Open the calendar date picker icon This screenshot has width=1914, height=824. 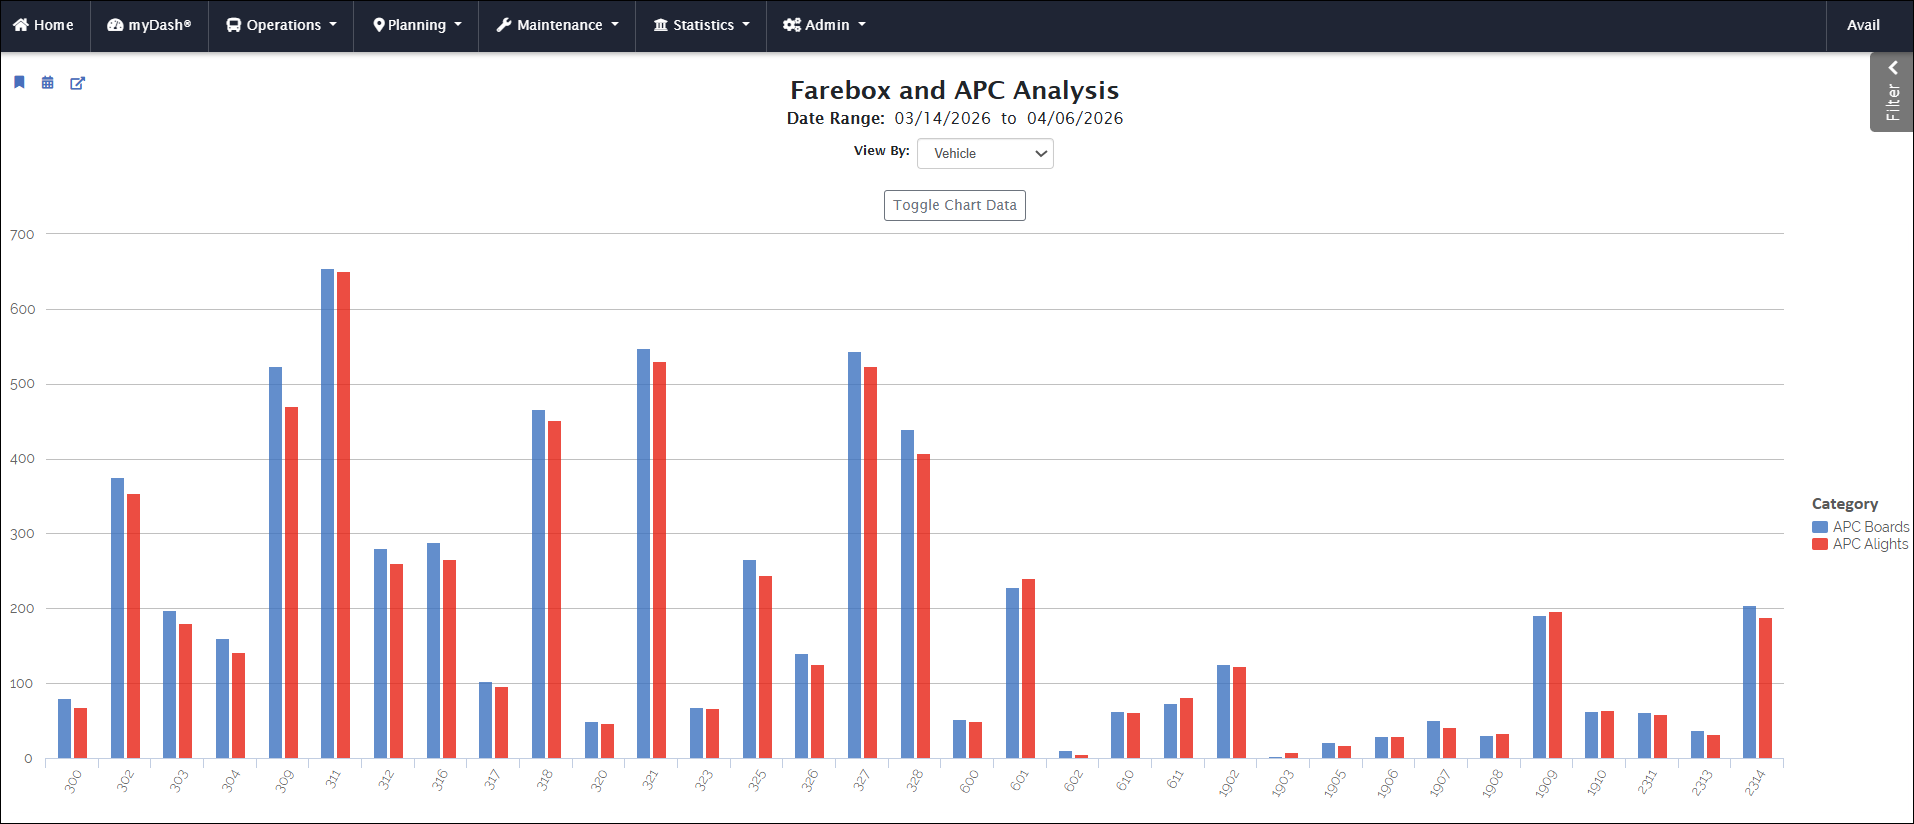[47, 83]
